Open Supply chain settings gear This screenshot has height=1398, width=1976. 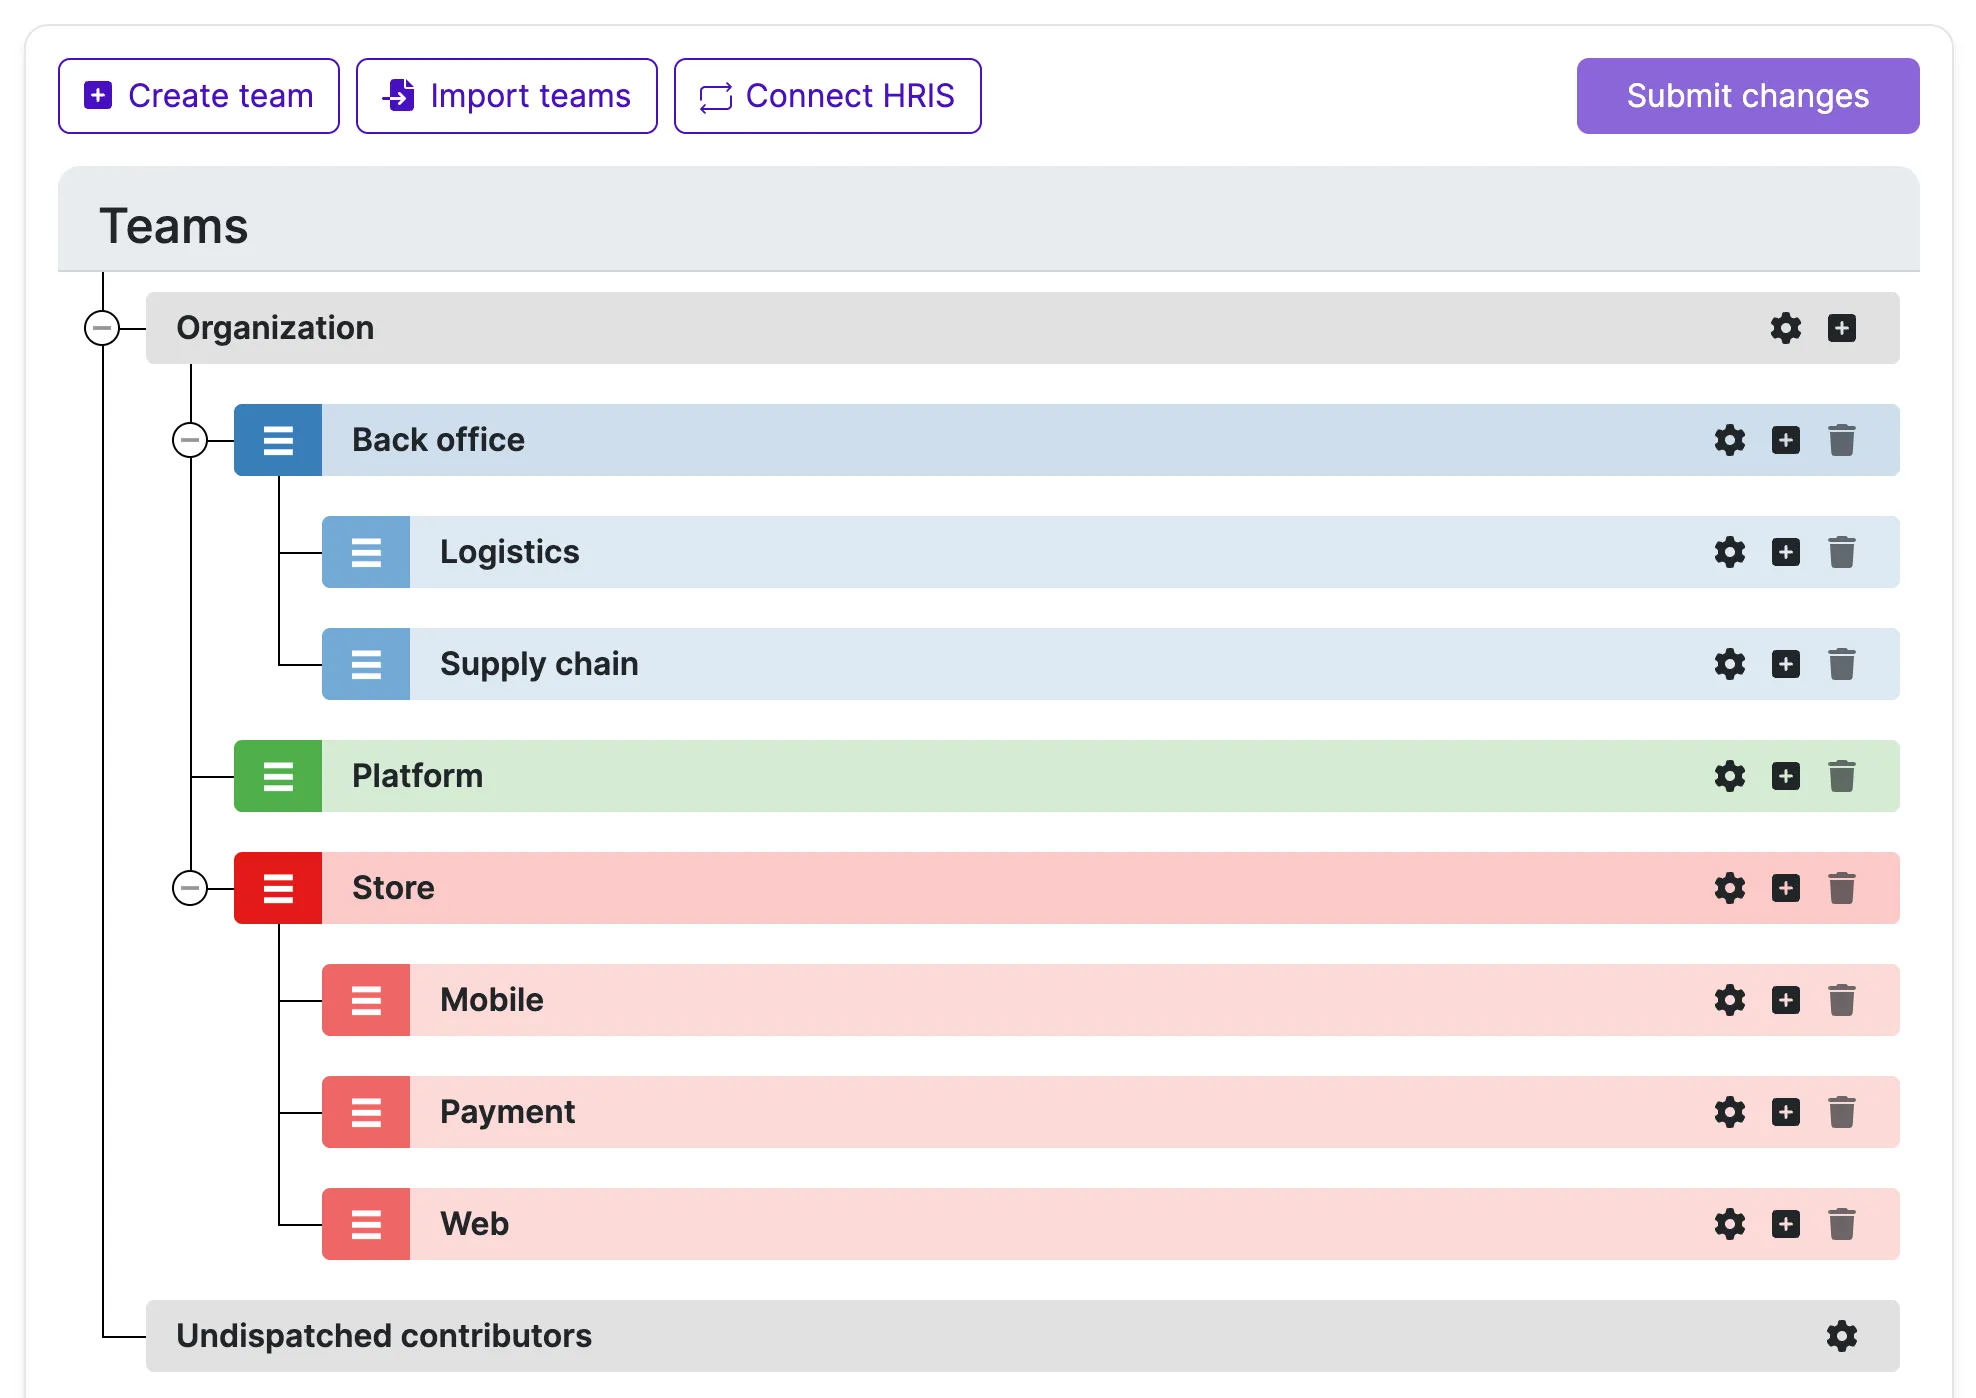[1729, 664]
